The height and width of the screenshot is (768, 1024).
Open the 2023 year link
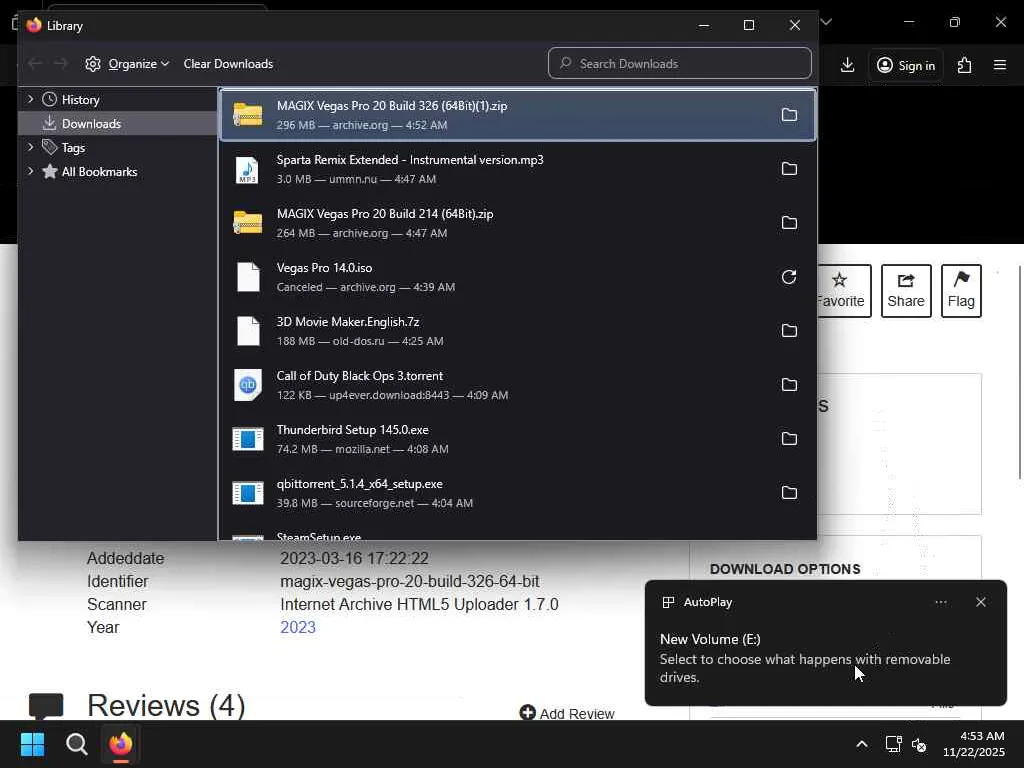[x=298, y=627]
